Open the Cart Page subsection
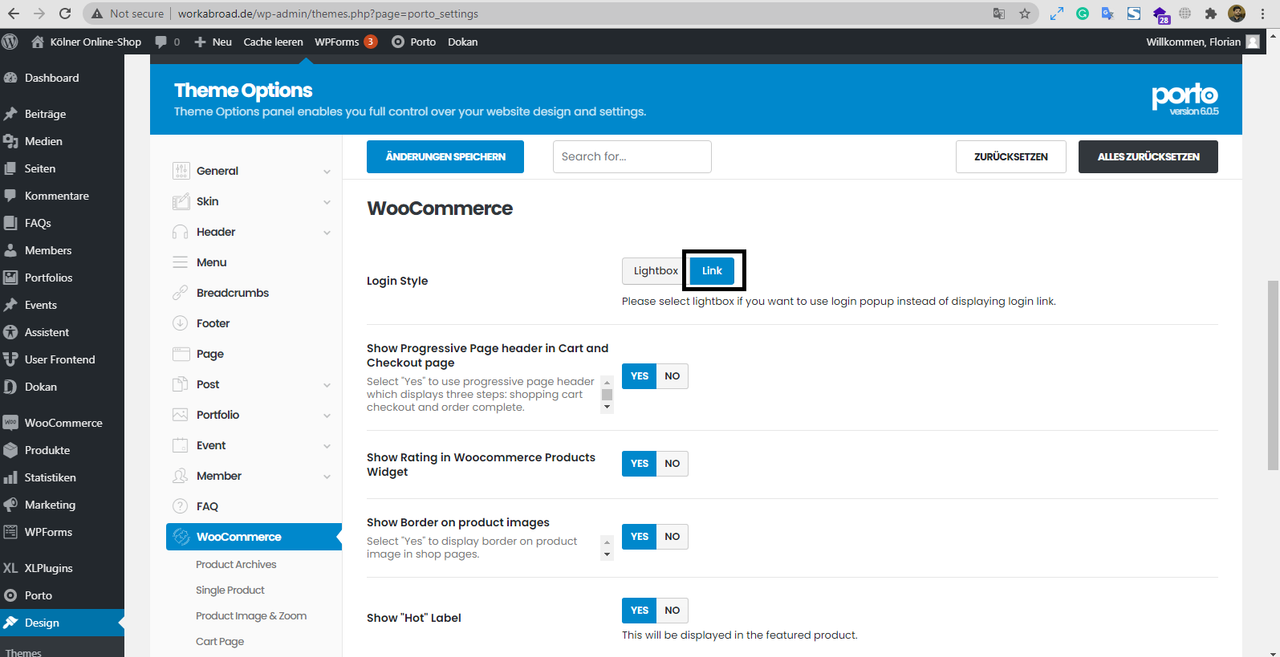Viewport: 1280px width, 657px height. (x=220, y=642)
